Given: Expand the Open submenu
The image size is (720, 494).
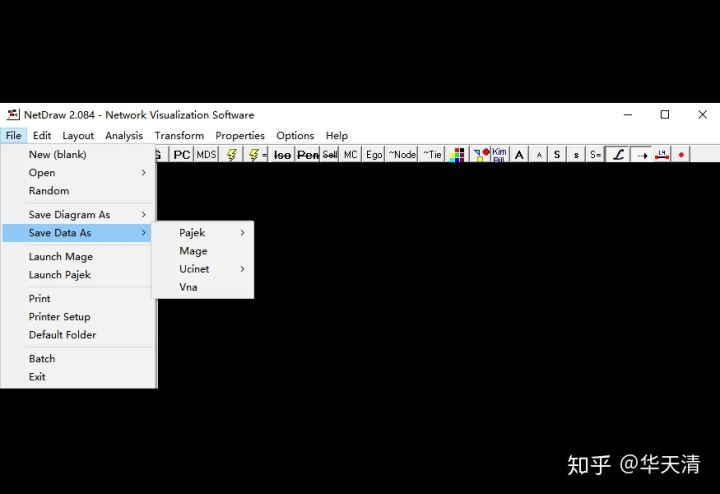Looking at the screenshot, I should pos(78,173).
